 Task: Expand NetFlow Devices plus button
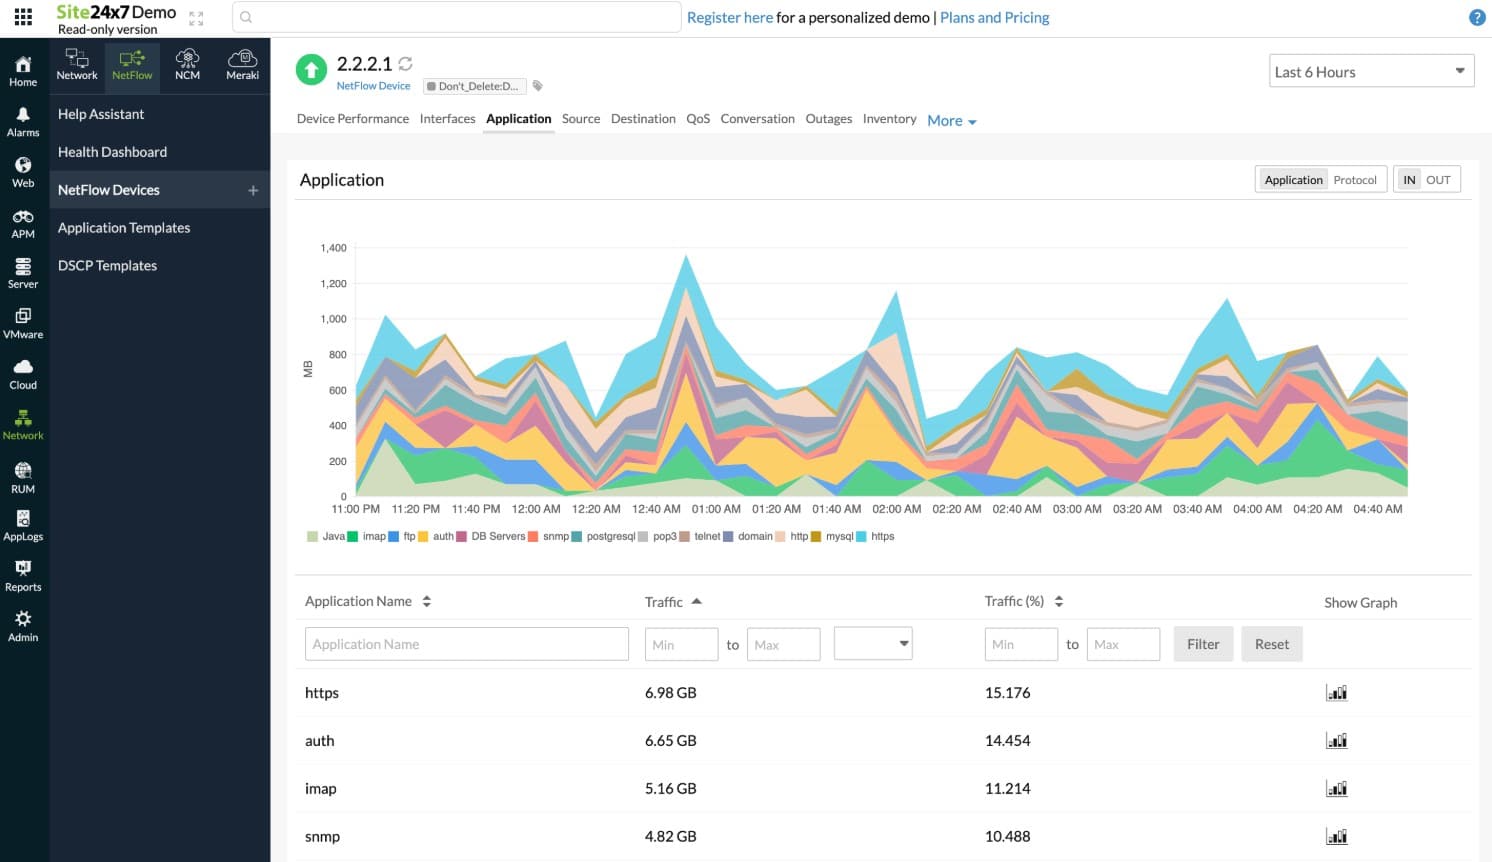pyautogui.click(x=253, y=190)
